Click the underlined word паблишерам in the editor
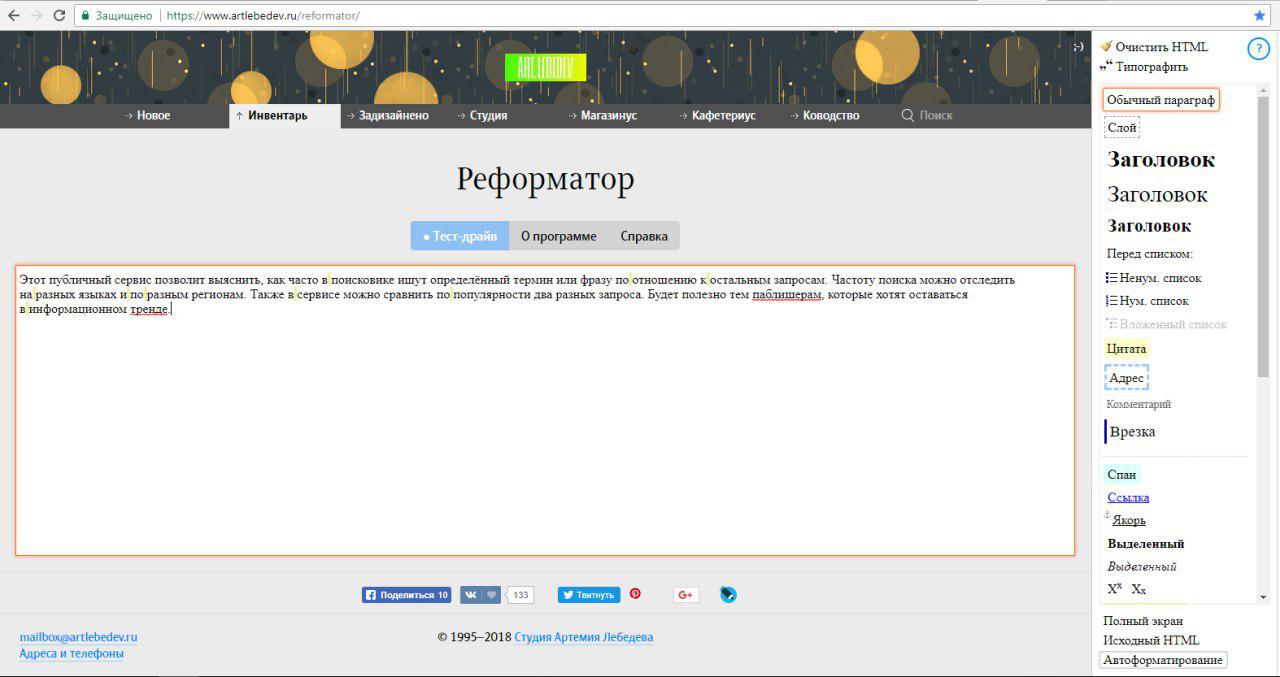This screenshot has width=1280, height=677. pyautogui.click(x=787, y=295)
